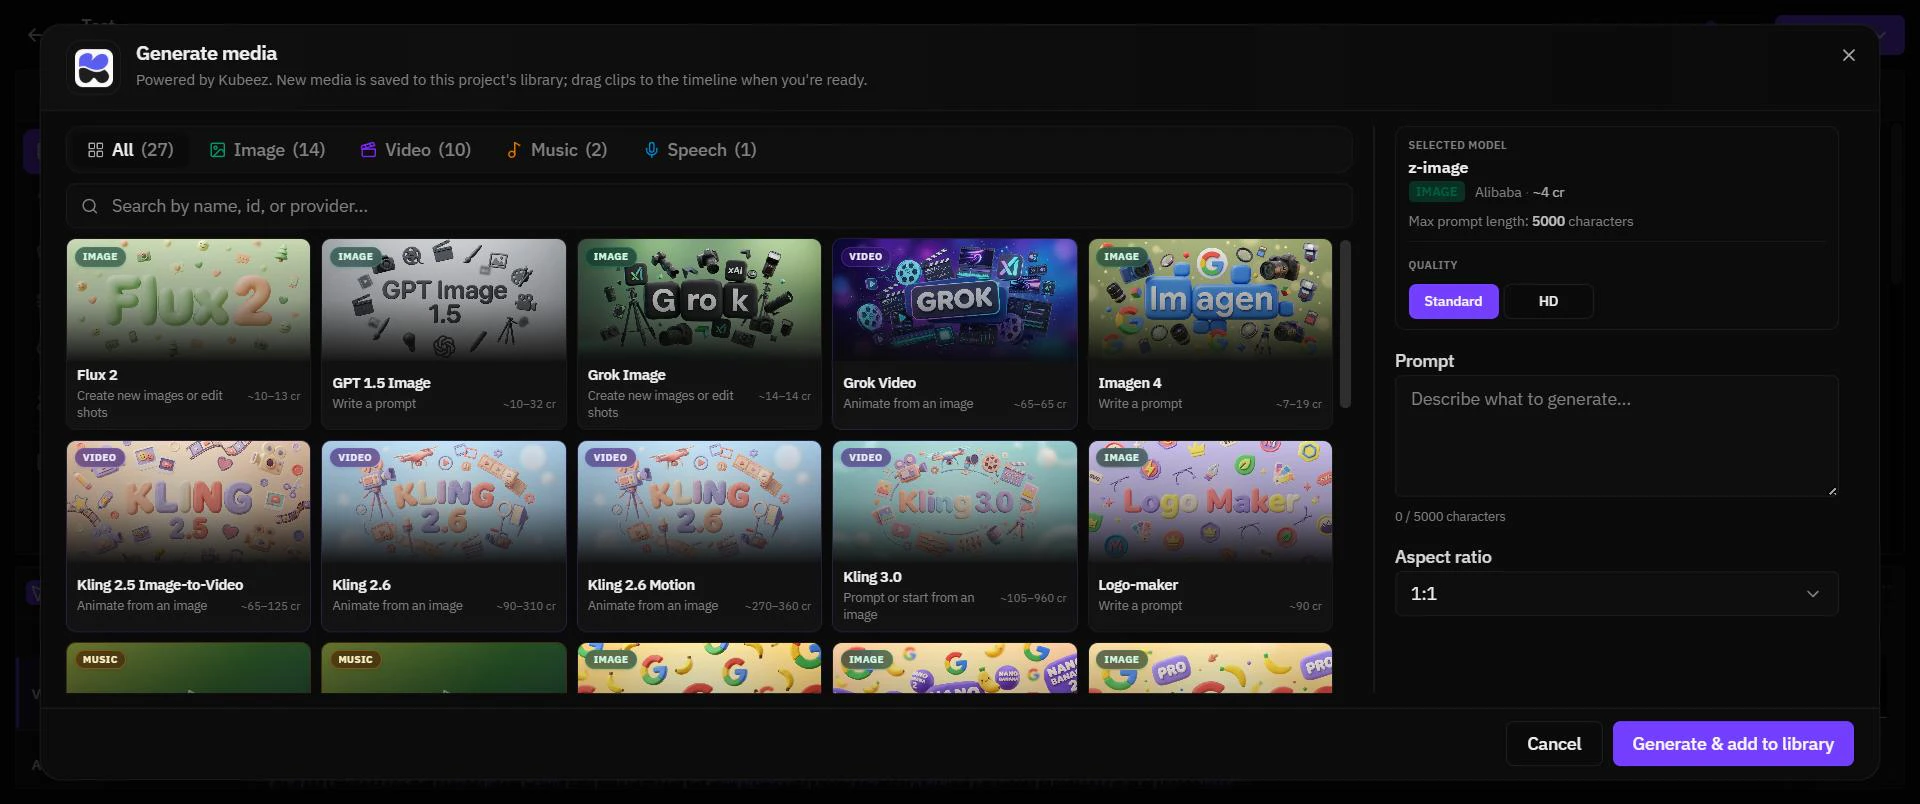The height and width of the screenshot is (804, 1920).
Task: Click the ~7–19 cr price on Imagen 4
Action: coord(1299,404)
